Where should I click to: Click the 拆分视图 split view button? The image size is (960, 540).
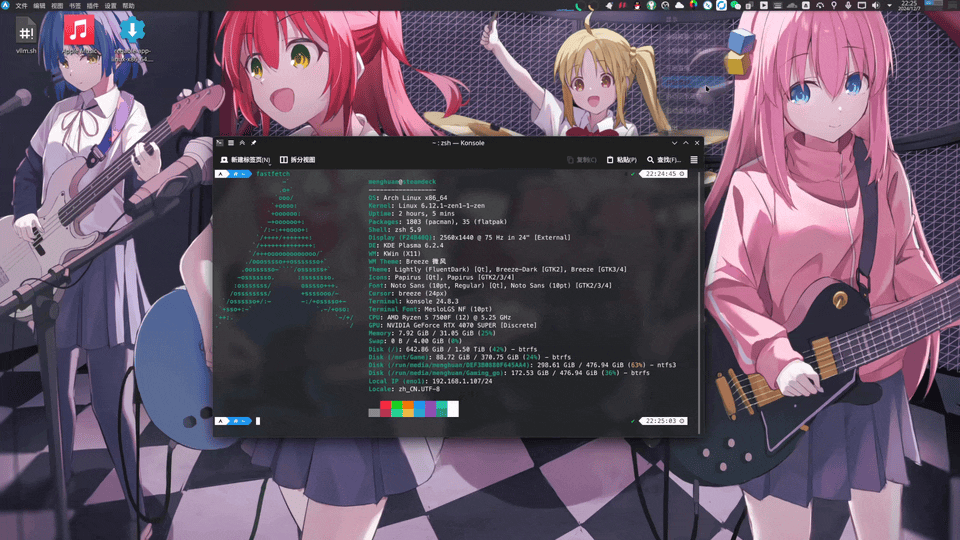pyautogui.click(x=298, y=160)
